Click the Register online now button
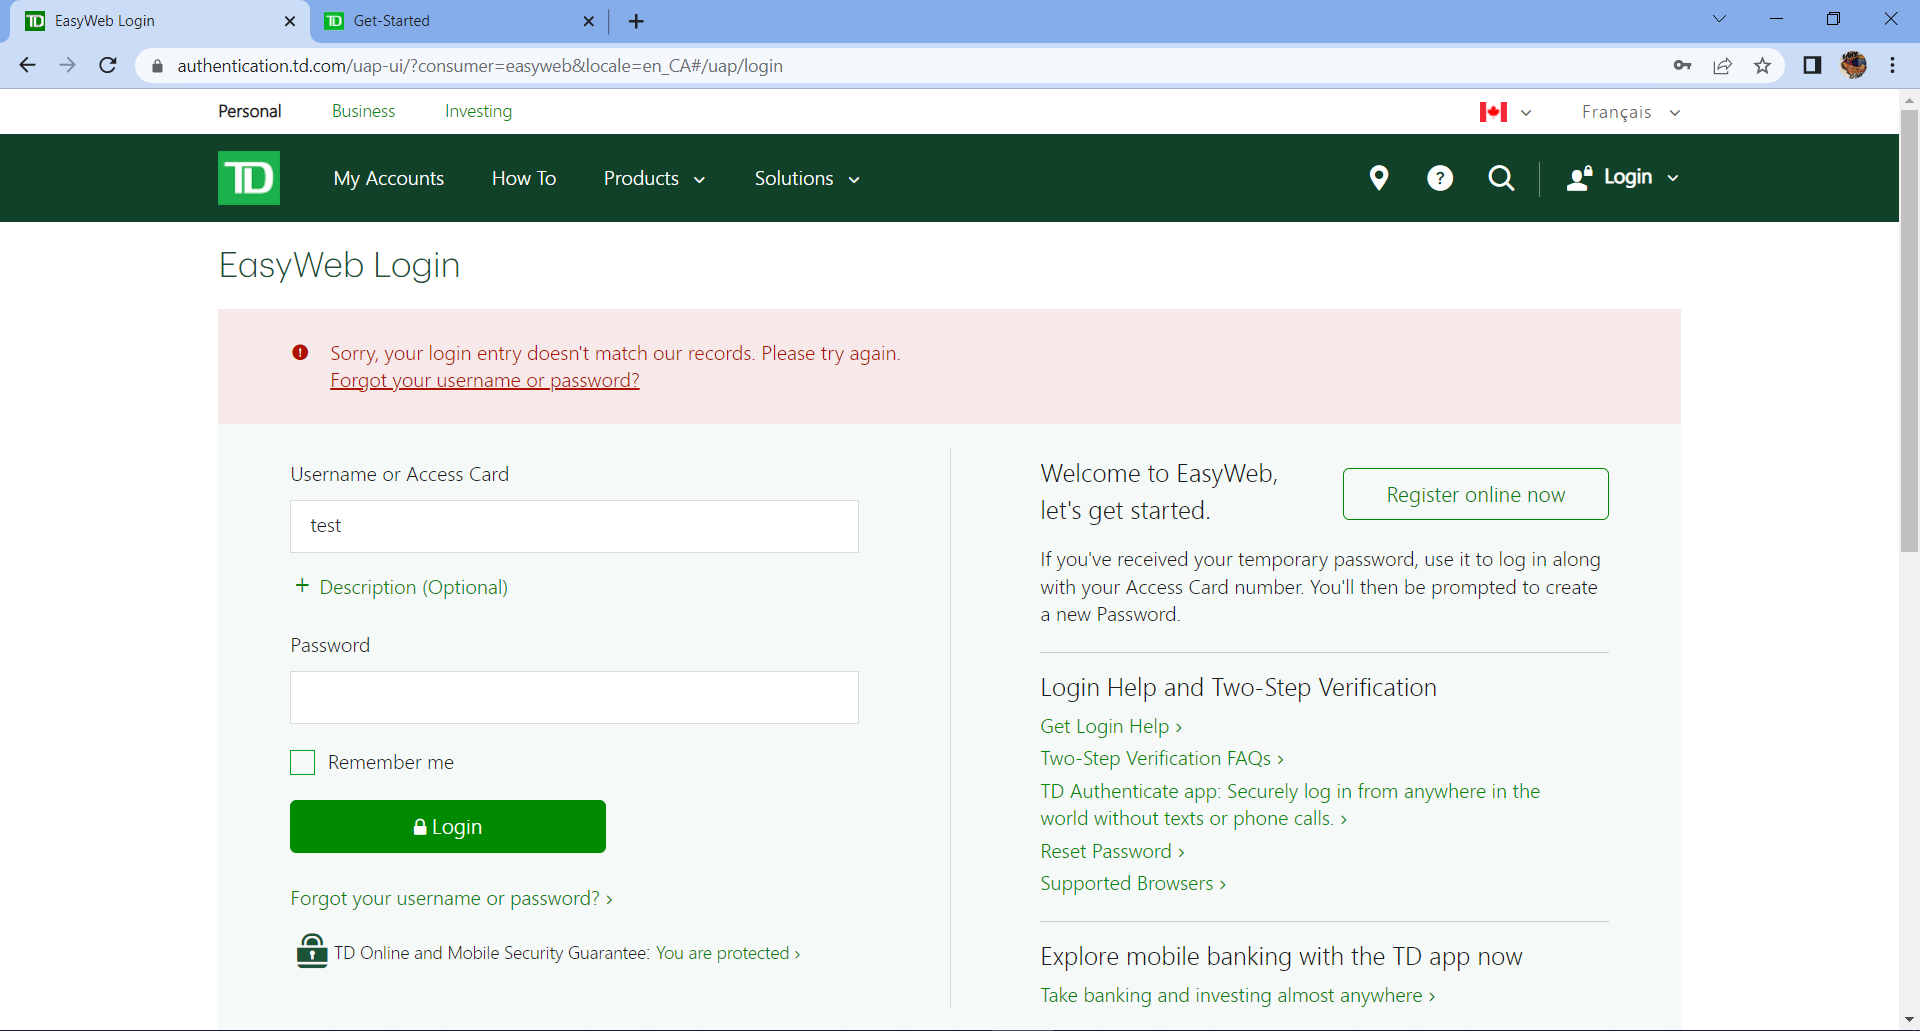This screenshot has height=1031, width=1921. coord(1475,494)
